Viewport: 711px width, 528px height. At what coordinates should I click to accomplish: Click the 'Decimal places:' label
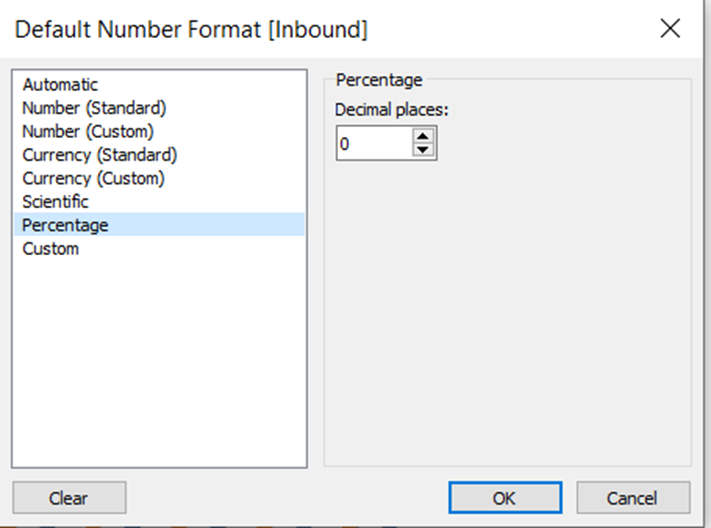pos(392,110)
